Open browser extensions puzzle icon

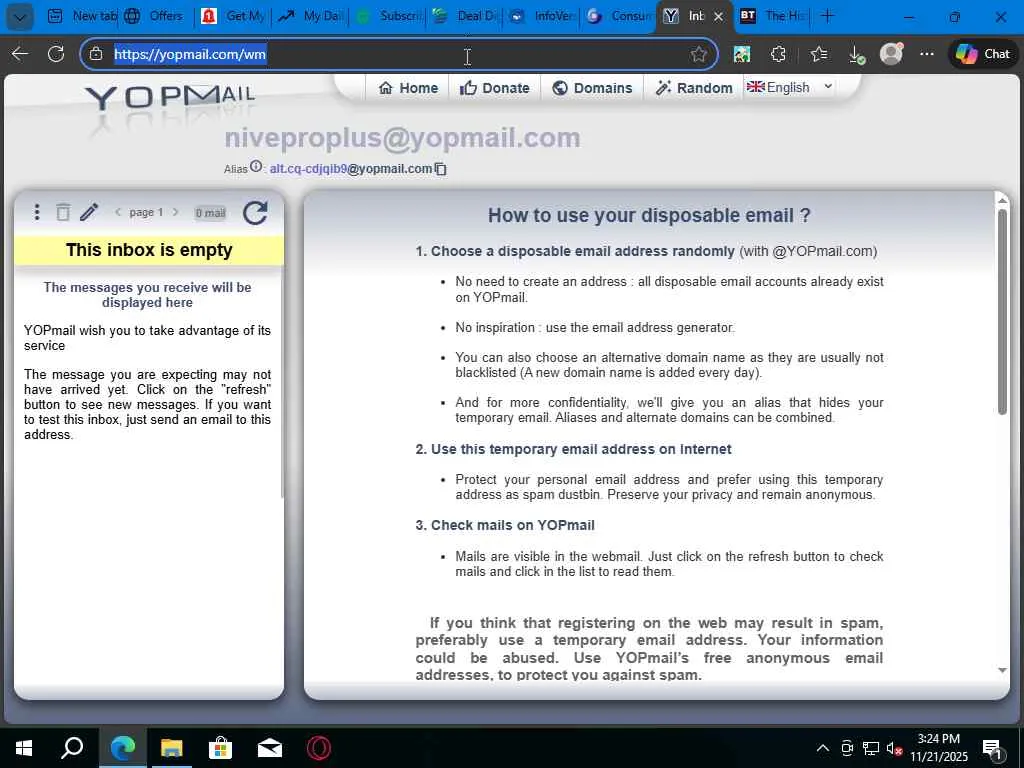coord(778,54)
